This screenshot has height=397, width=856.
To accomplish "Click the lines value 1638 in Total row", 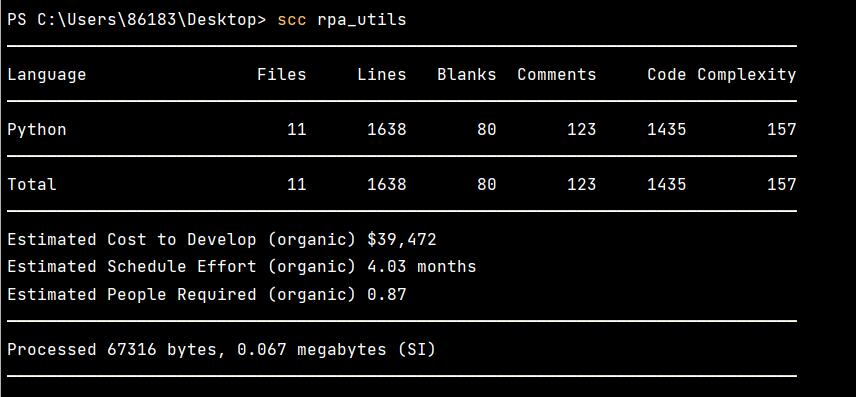I will [x=387, y=184].
